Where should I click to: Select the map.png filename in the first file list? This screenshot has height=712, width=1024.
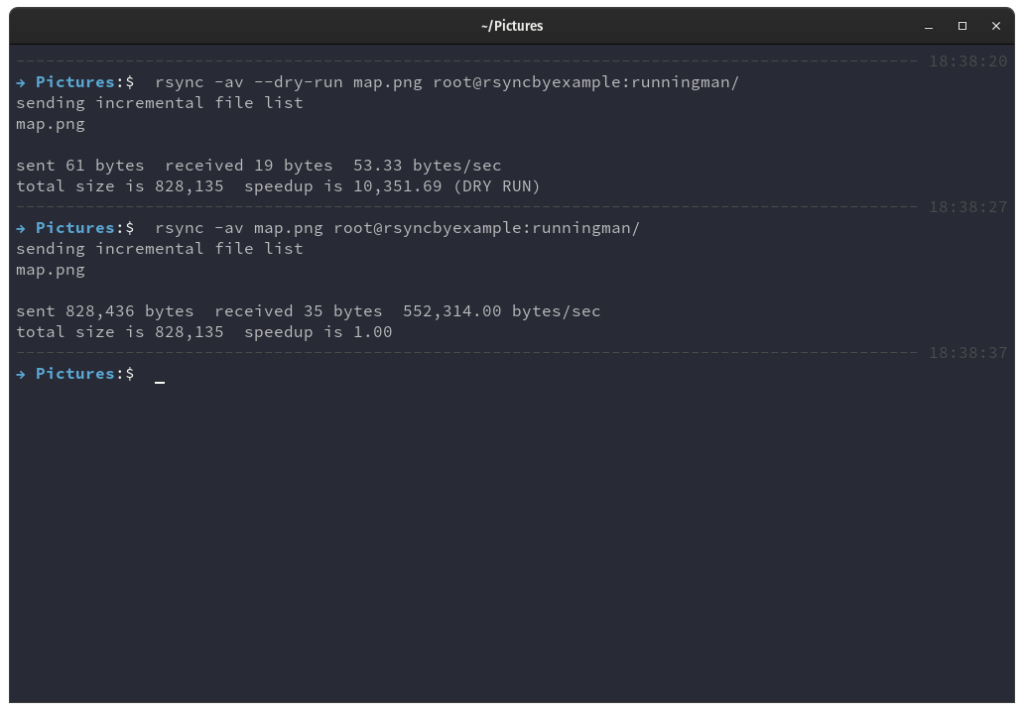(49, 123)
